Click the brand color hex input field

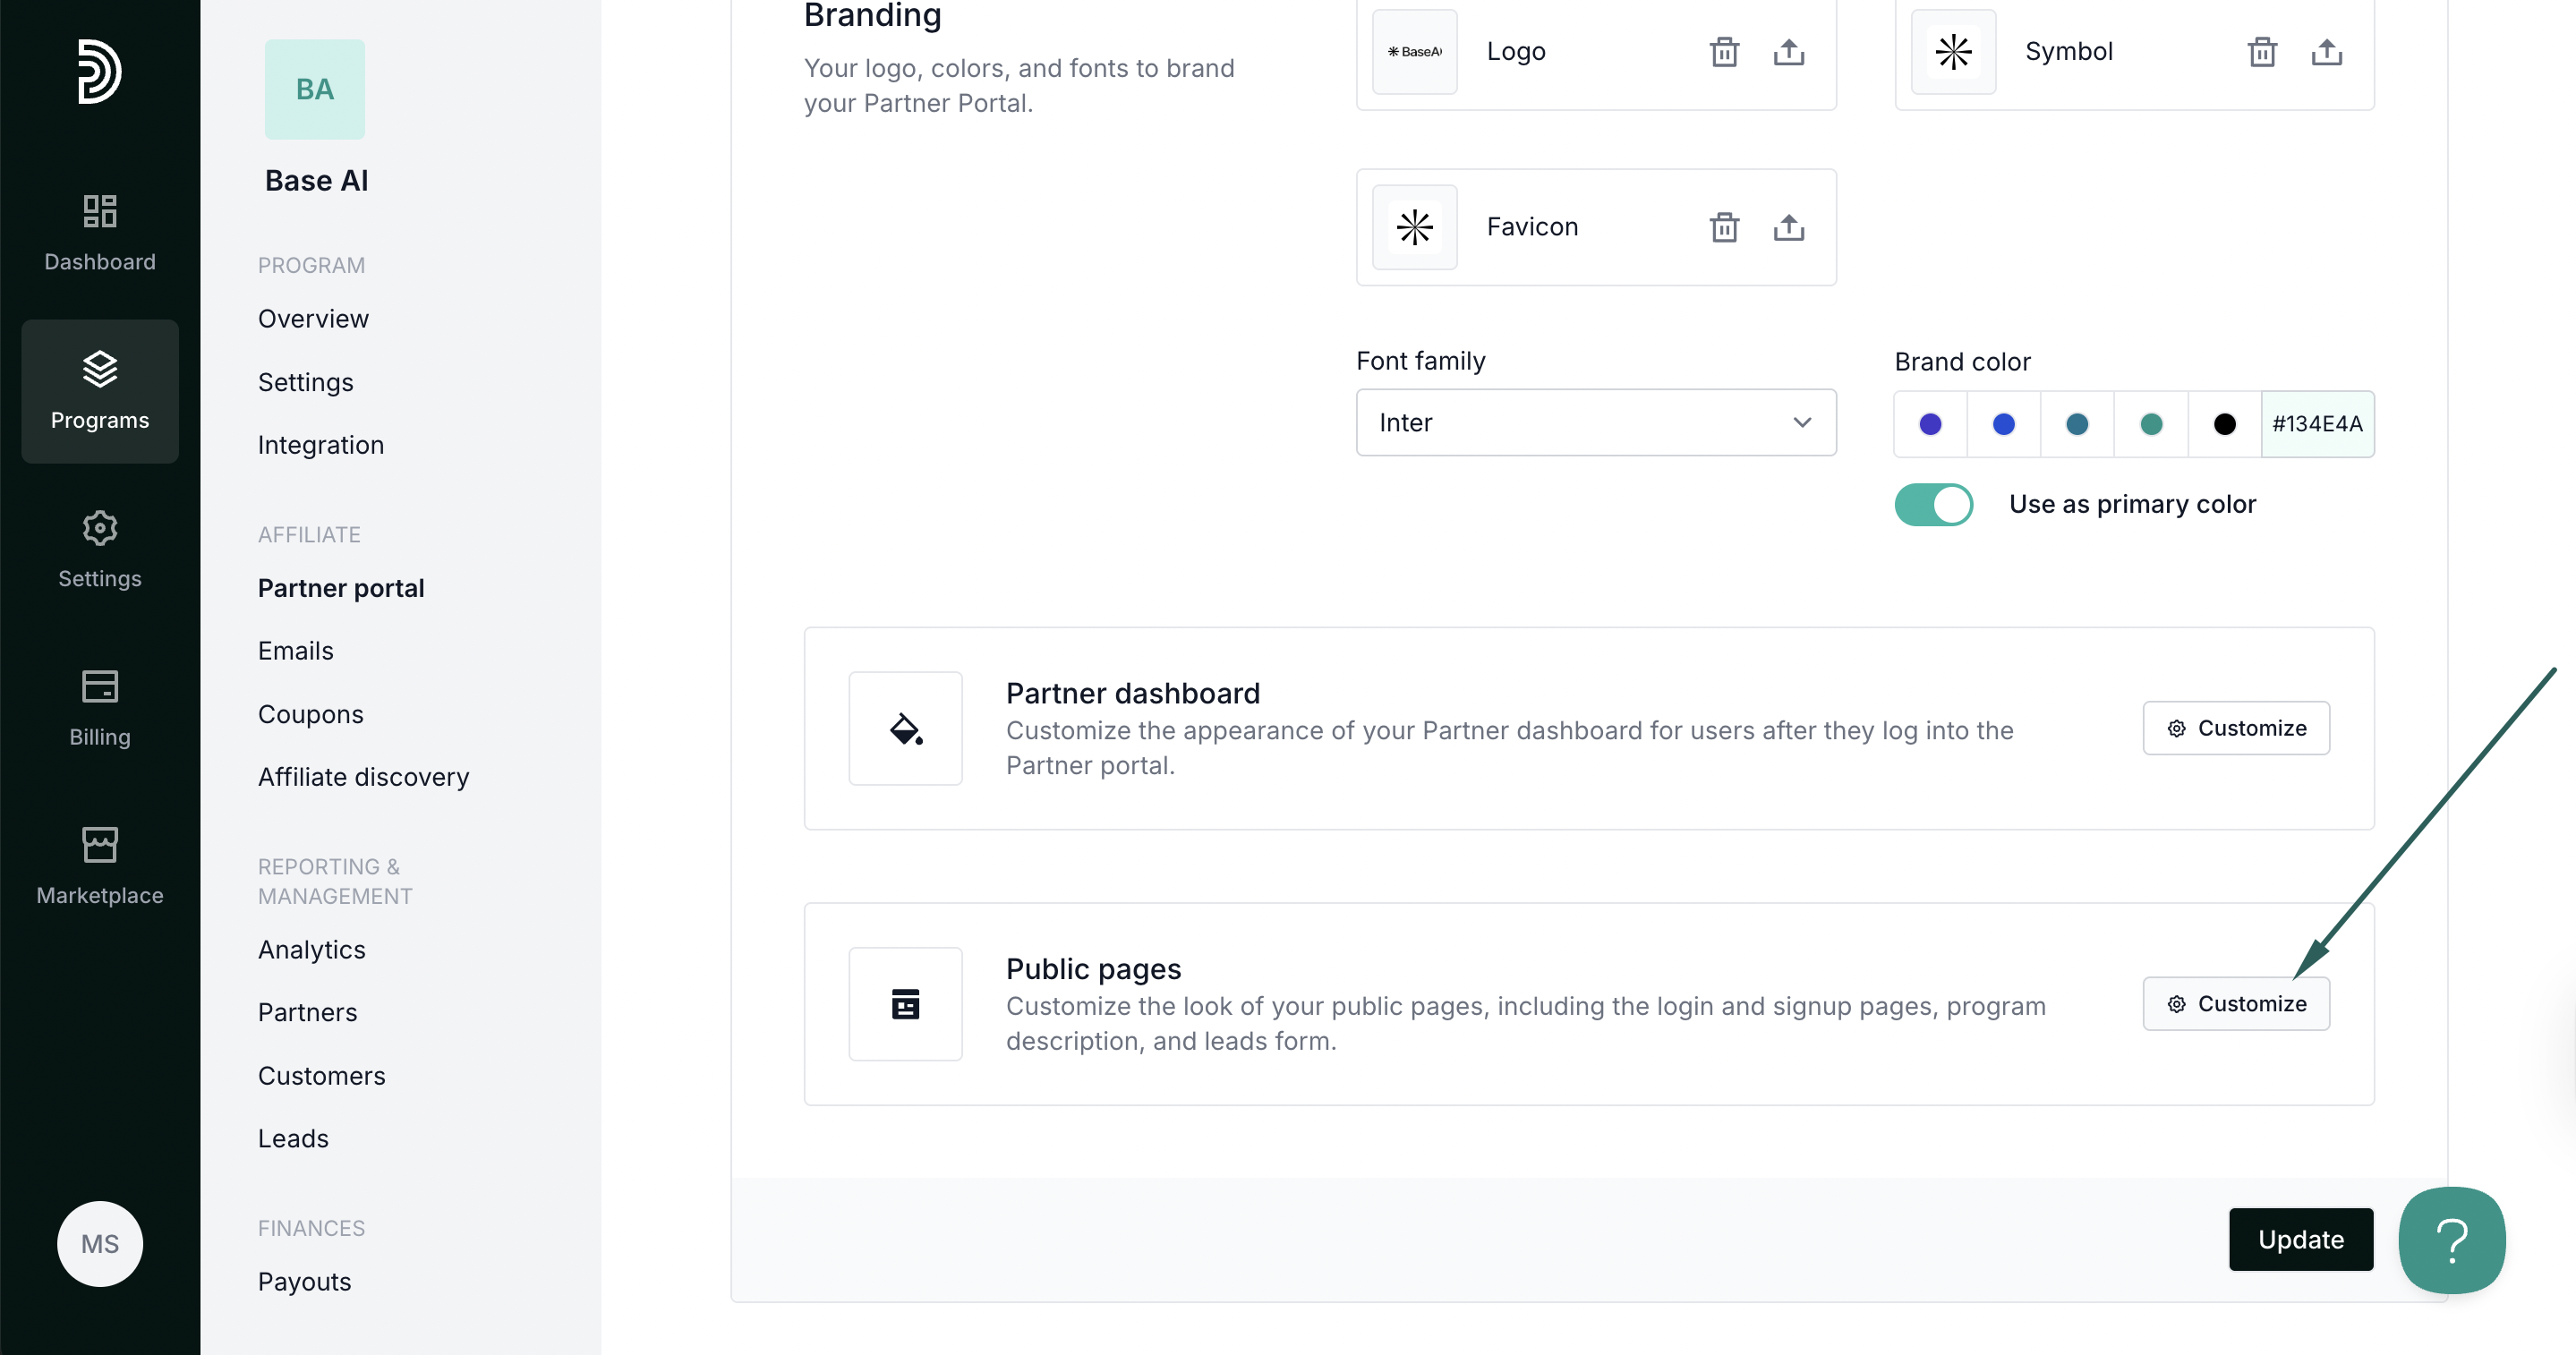coord(2317,424)
